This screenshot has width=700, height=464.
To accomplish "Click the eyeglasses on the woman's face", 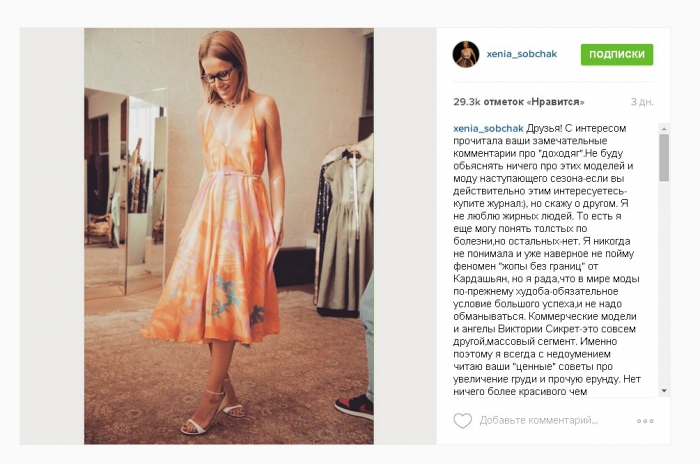I will pos(217,75).
